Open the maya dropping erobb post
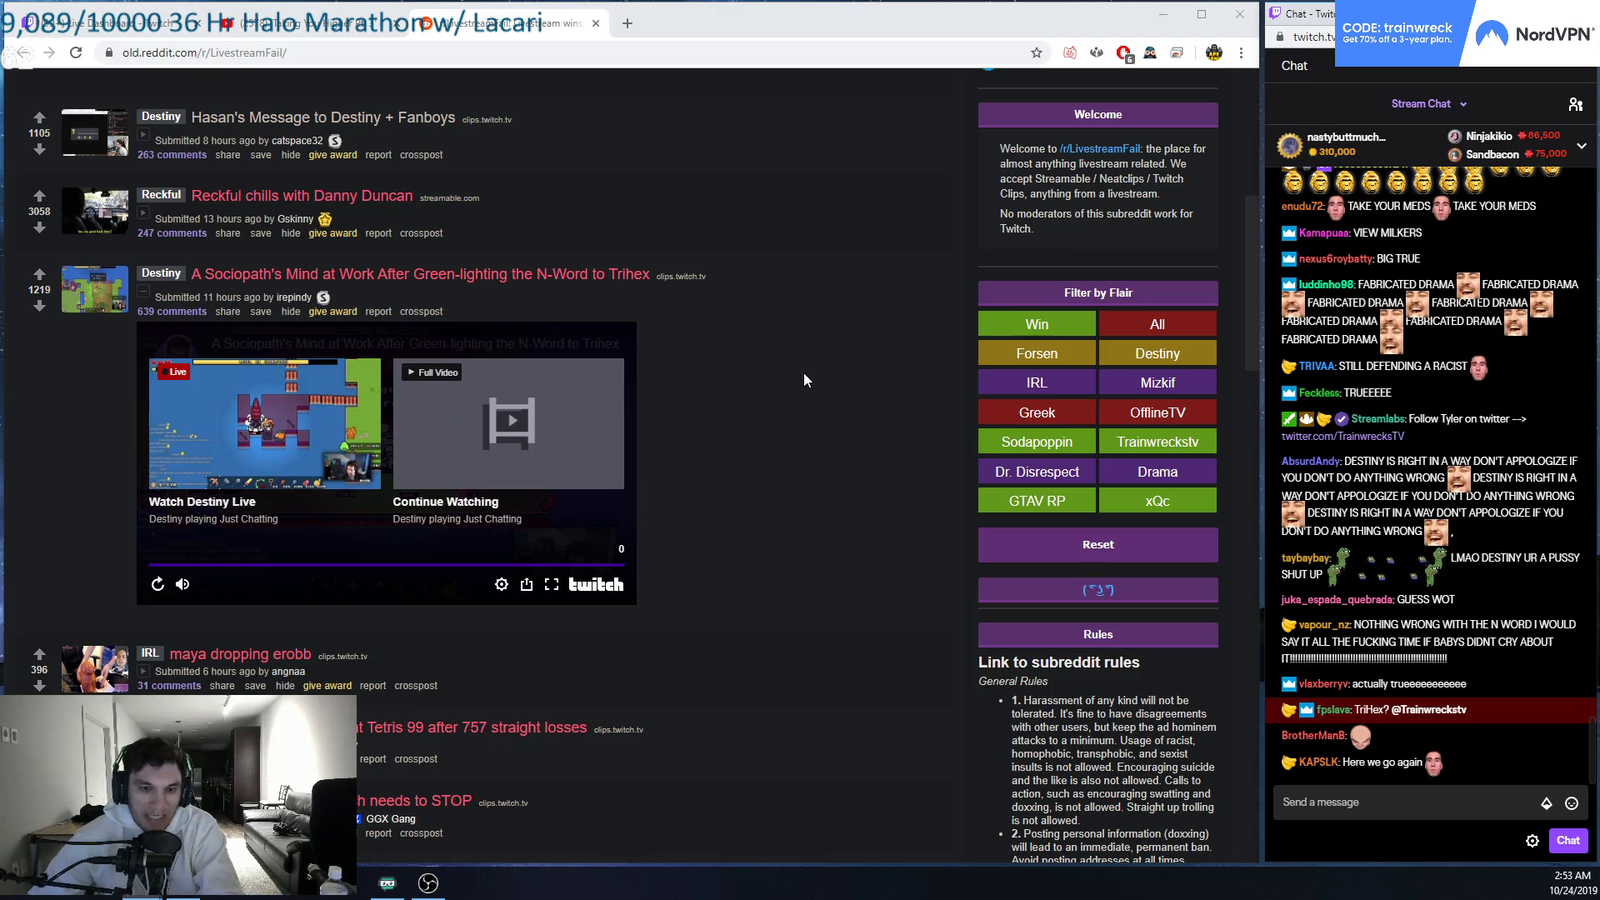 click(240, 654)
